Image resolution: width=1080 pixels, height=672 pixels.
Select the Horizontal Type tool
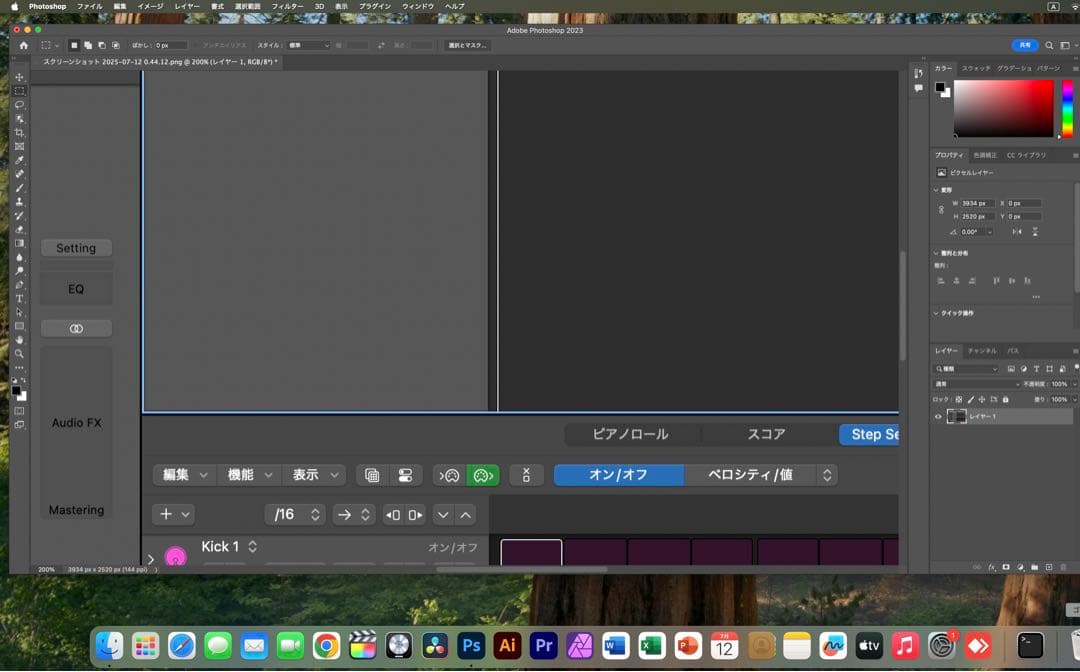[x=19, y=299]
